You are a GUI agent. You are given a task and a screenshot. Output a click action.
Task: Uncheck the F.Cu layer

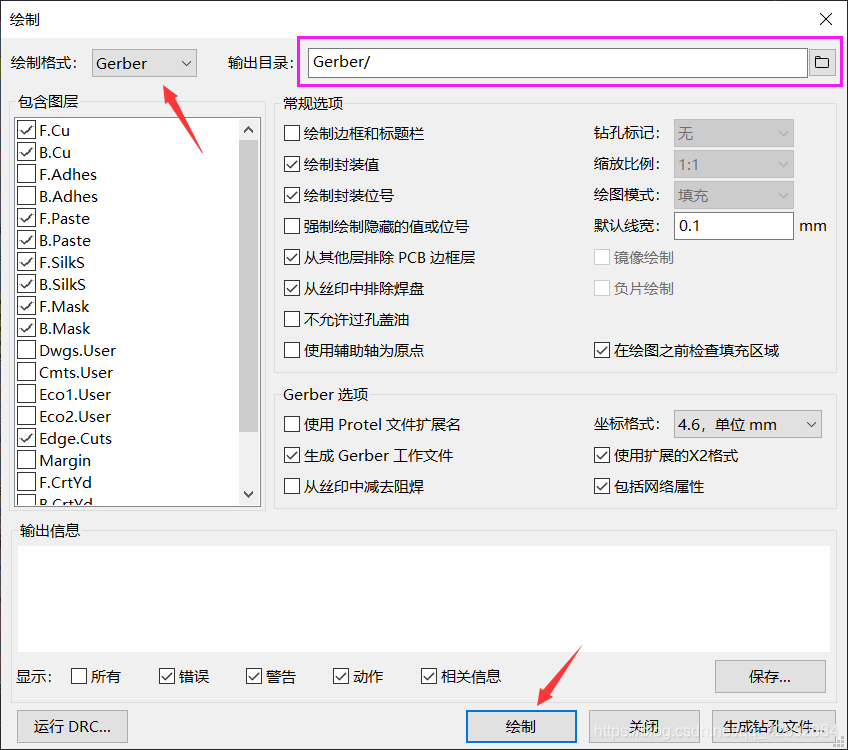coord(26,130)
